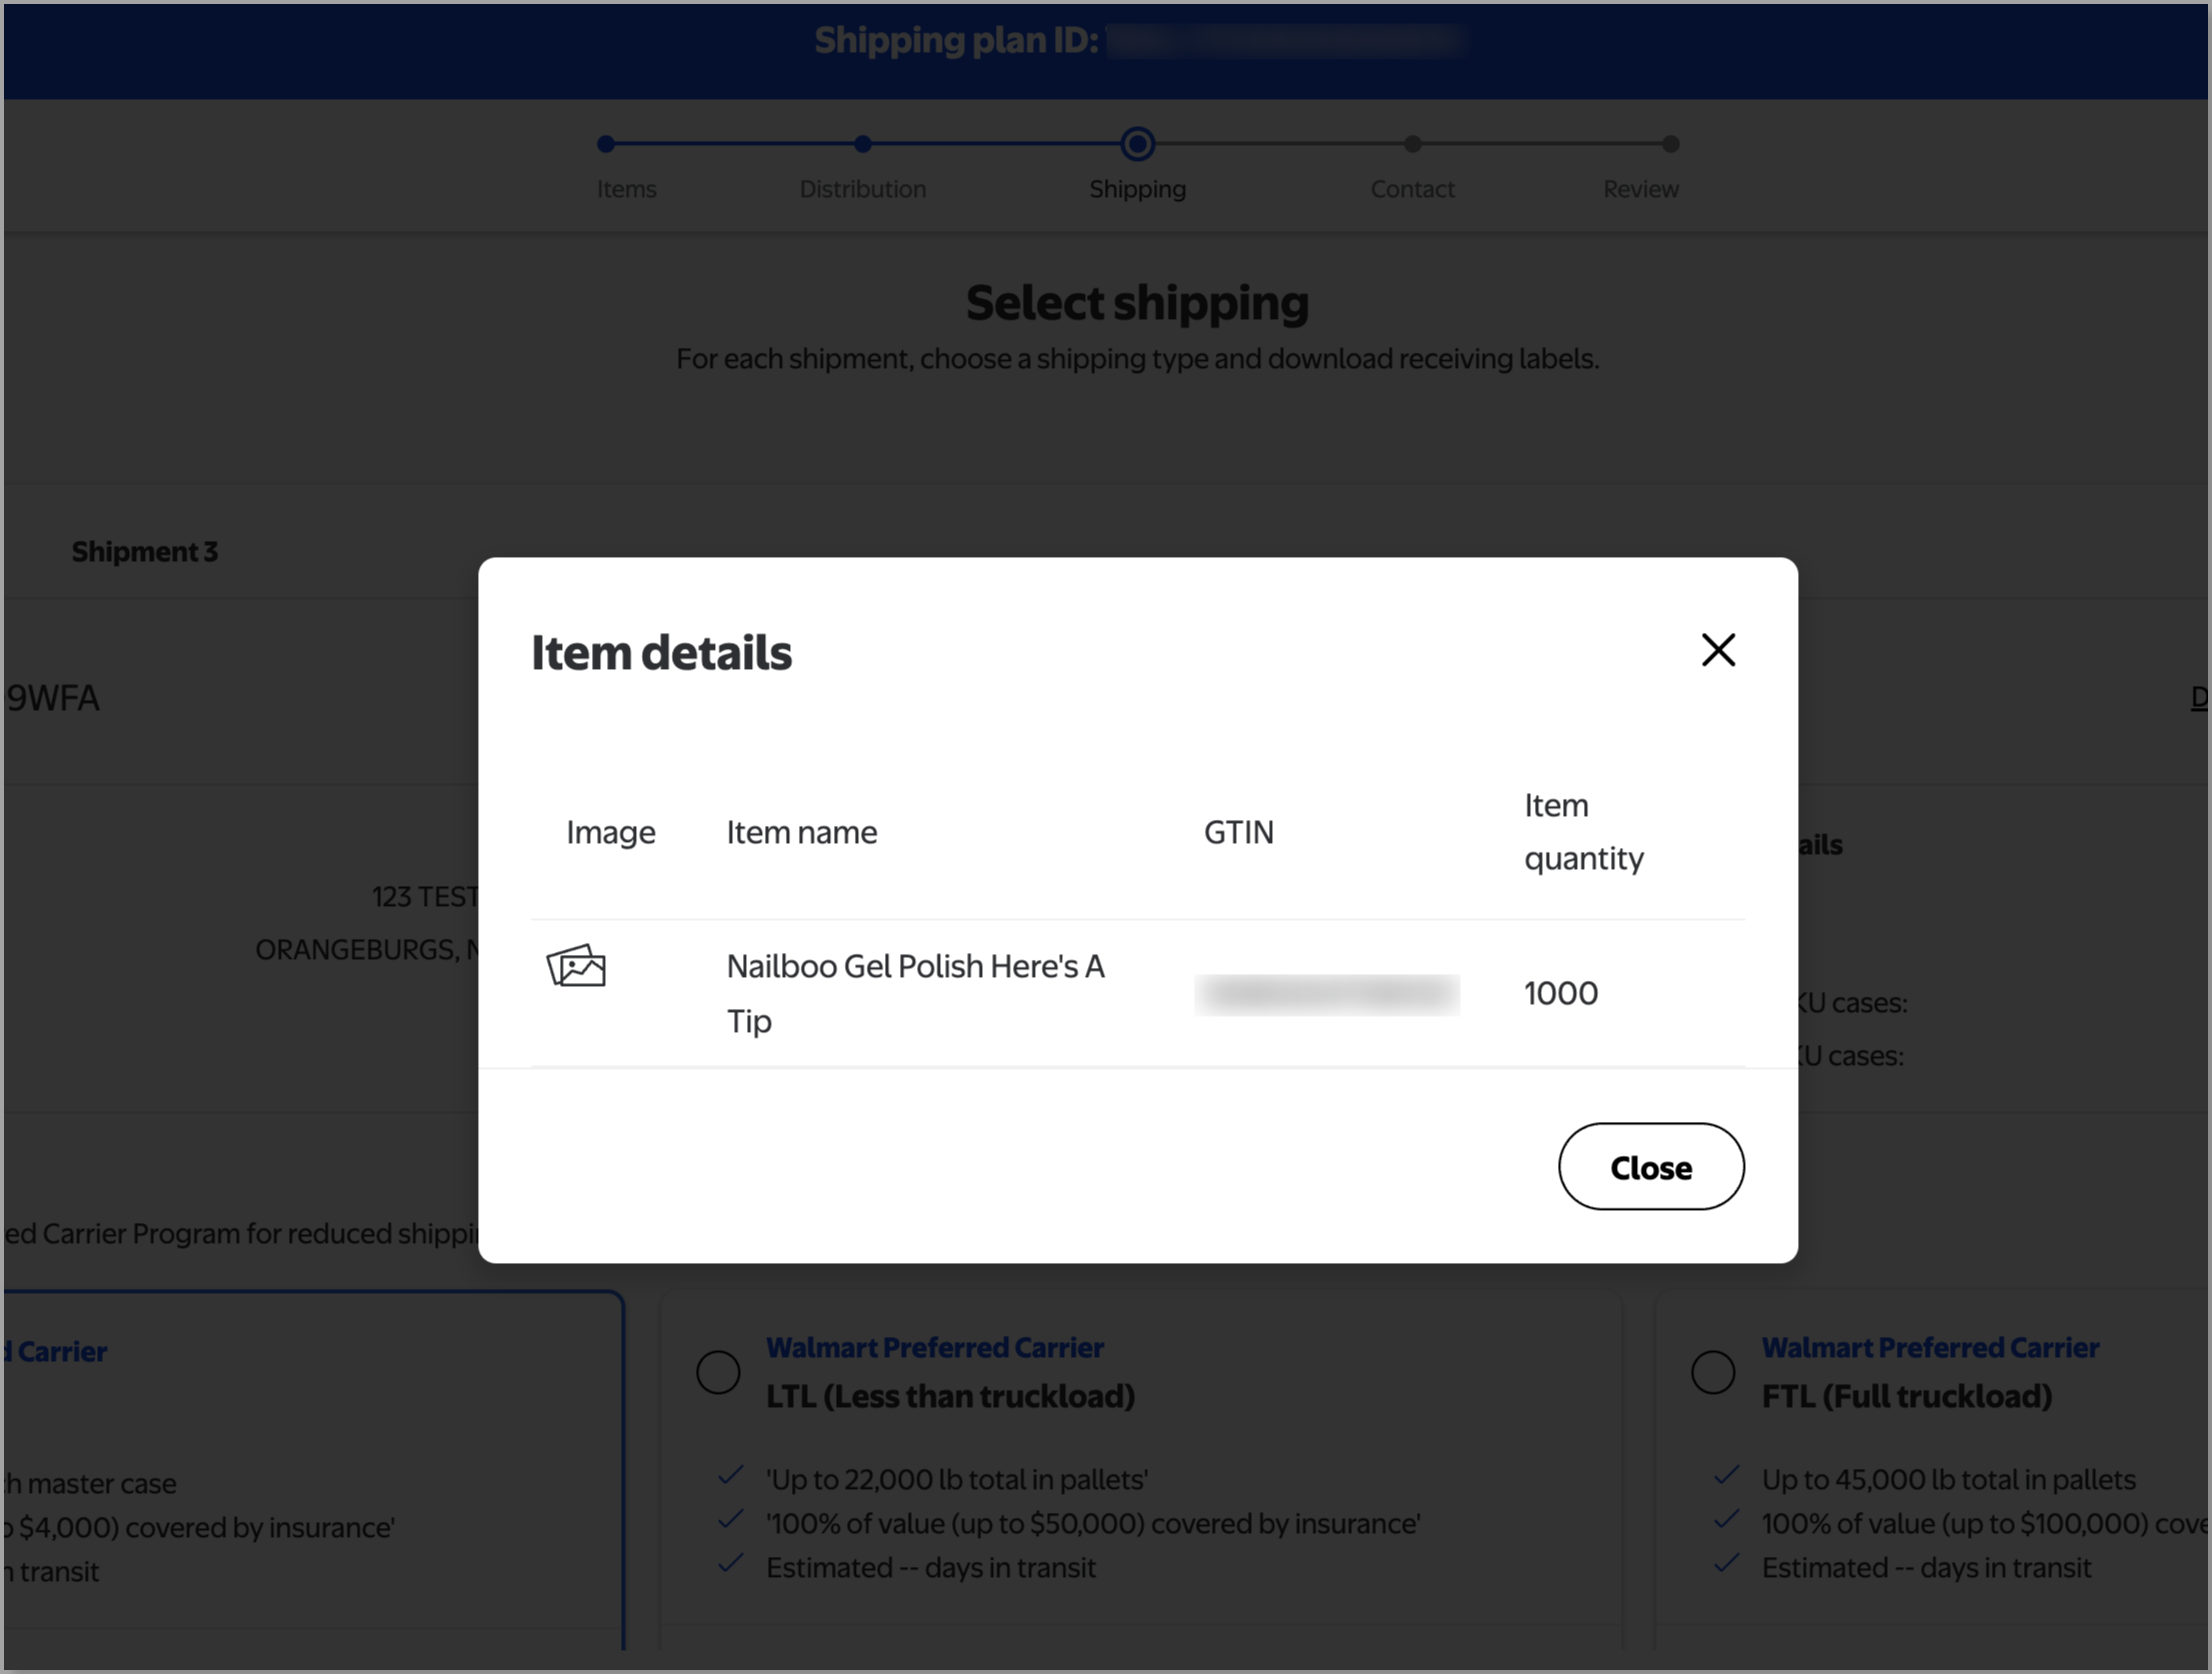Click checkmark beside Up to 45,000 lb total

pyautogui.click(x=1726, y=1475)
